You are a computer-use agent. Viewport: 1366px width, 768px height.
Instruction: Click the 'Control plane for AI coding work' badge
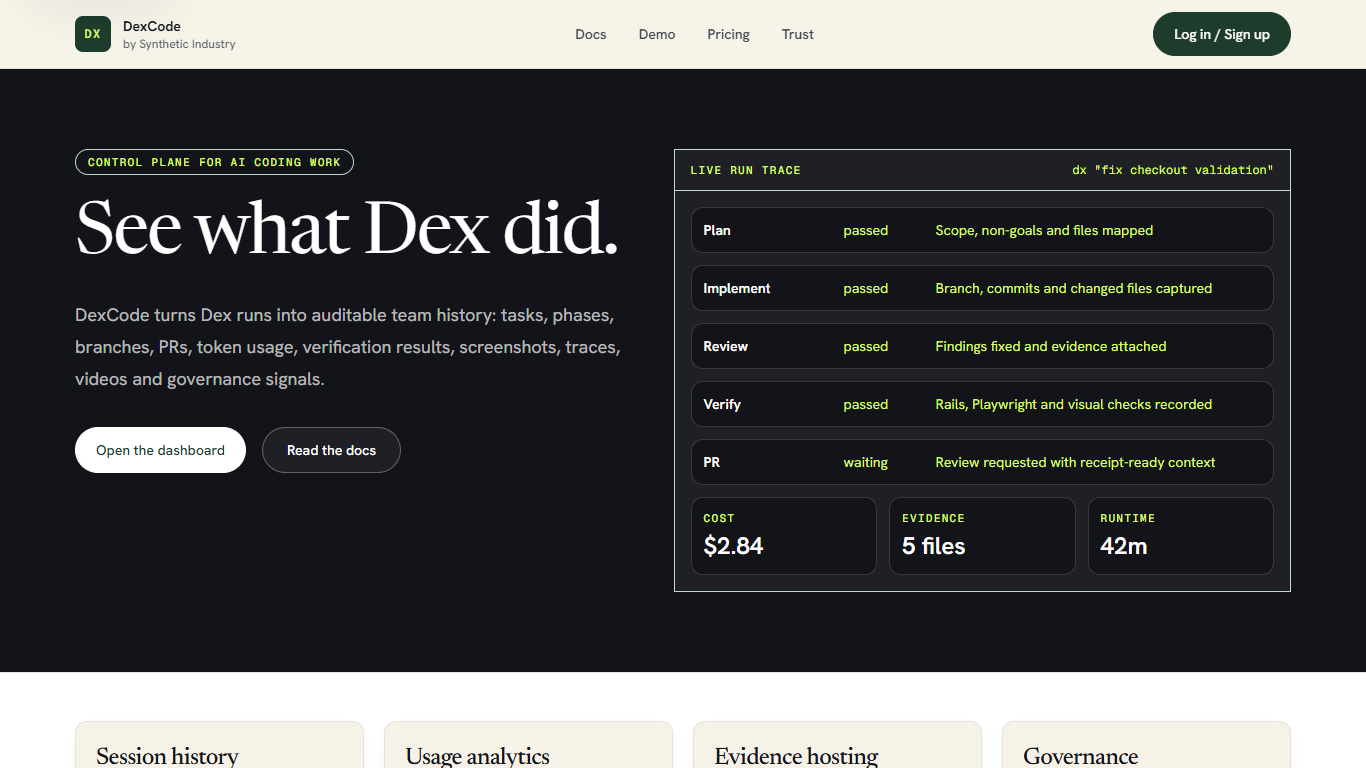(214, 162)
